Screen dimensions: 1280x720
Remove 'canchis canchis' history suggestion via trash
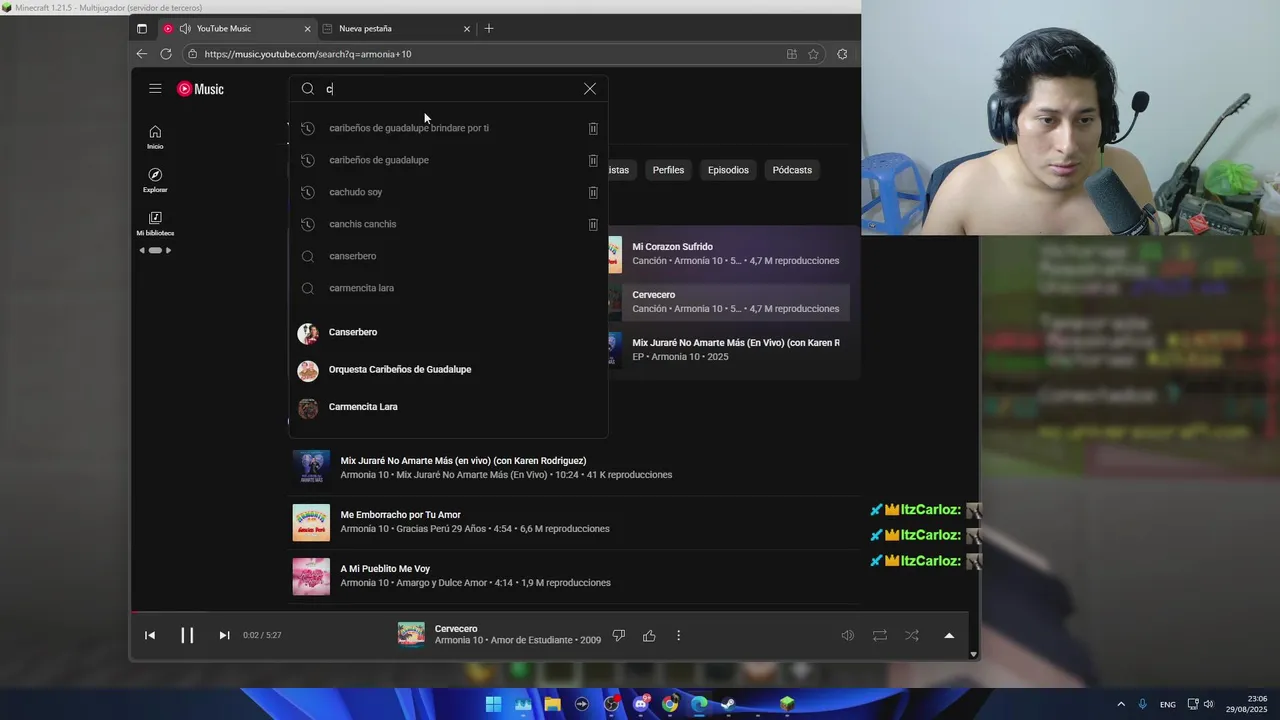click(x=593, y=224)
